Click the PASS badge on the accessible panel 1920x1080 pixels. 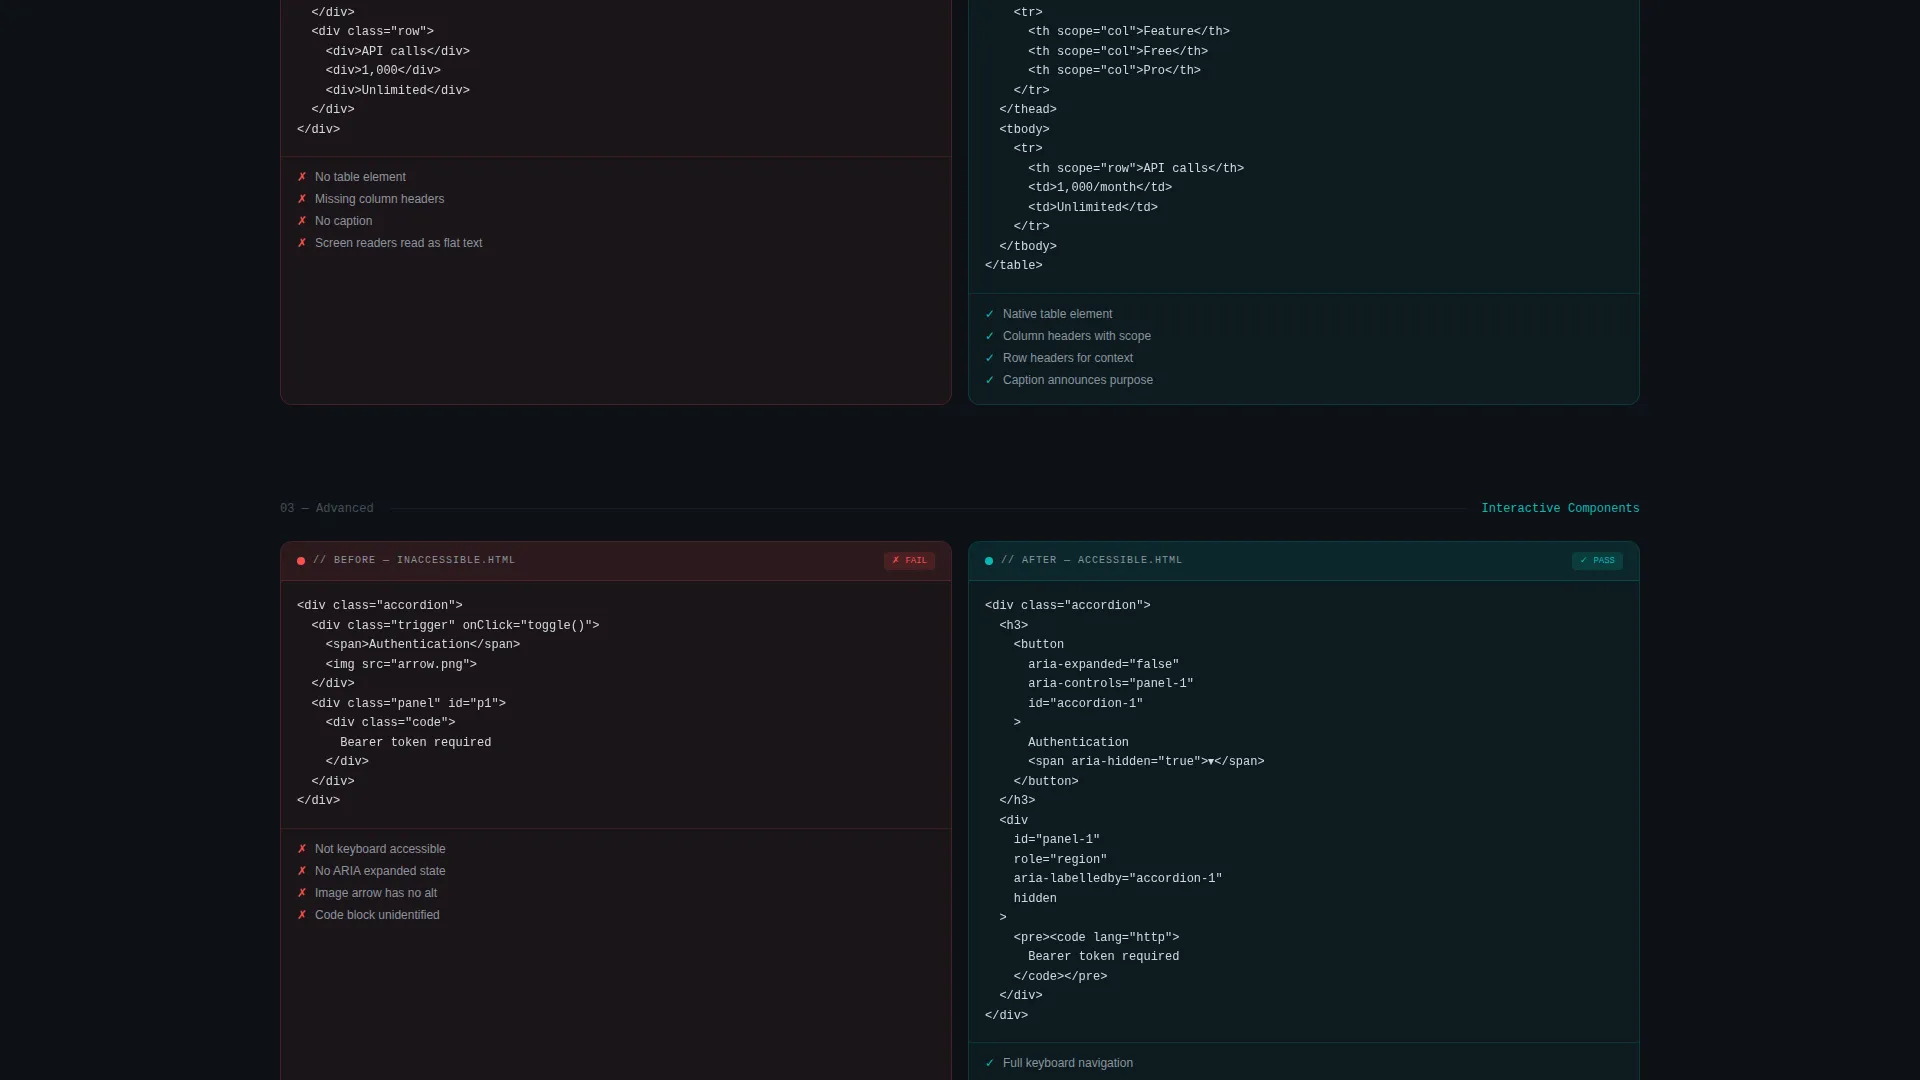tap(1597, 561)
